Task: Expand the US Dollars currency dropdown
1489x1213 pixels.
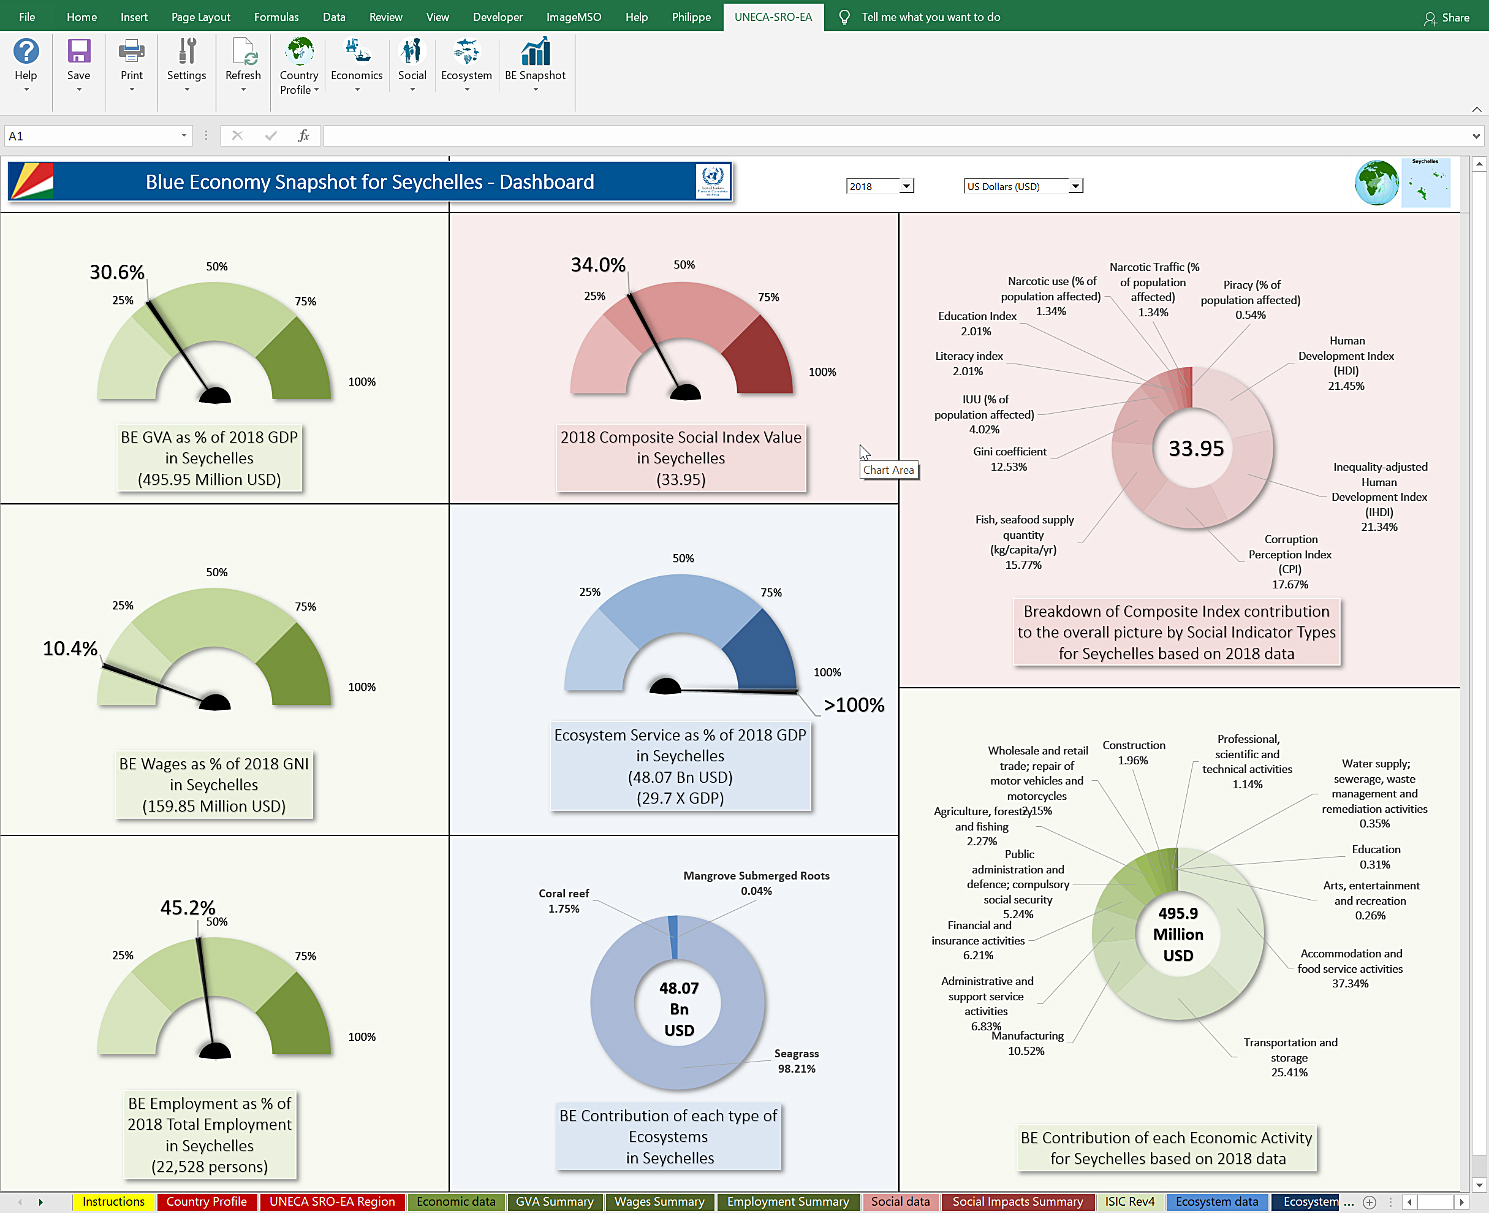Action: click(x=1075, y=186)
